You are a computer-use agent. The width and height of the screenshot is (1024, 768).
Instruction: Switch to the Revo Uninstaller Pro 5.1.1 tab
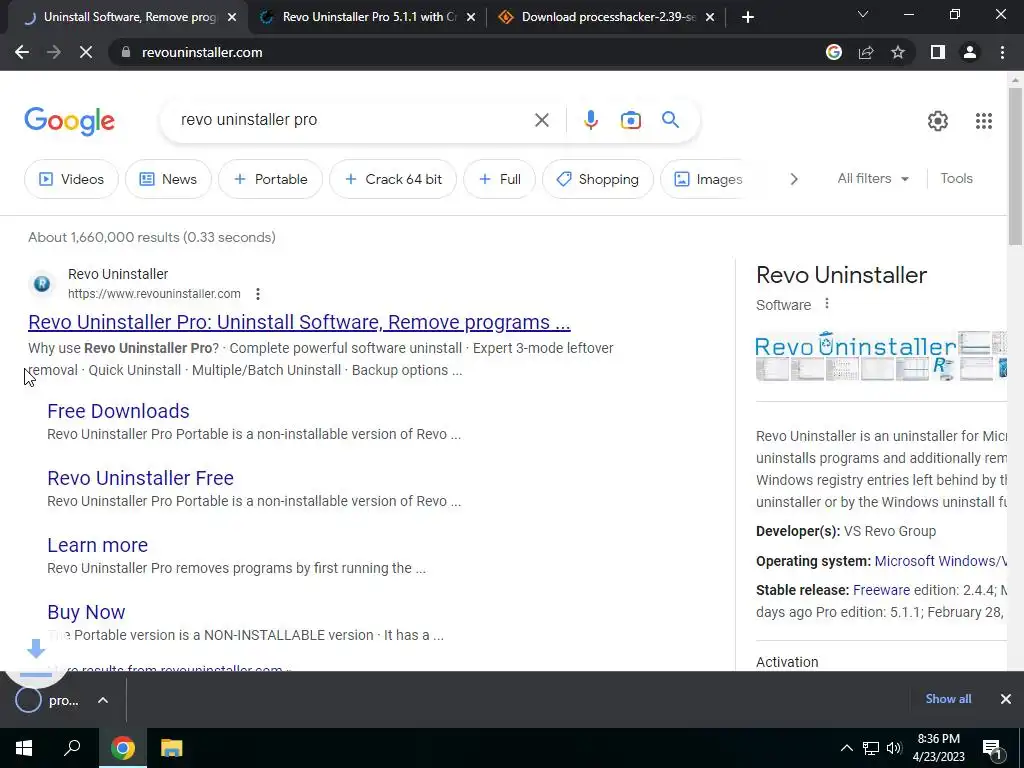[368, 17]
